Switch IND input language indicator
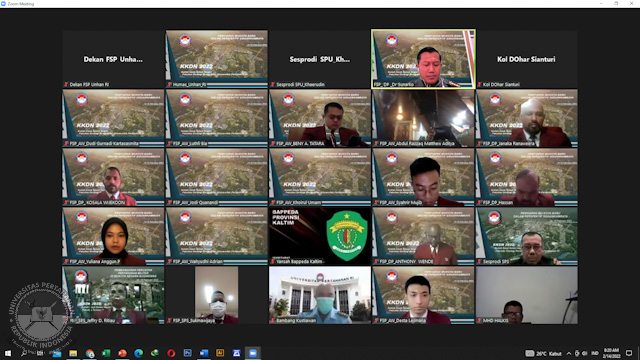The height and width of the screenshot is (360, 640). [x=595, y=353]
